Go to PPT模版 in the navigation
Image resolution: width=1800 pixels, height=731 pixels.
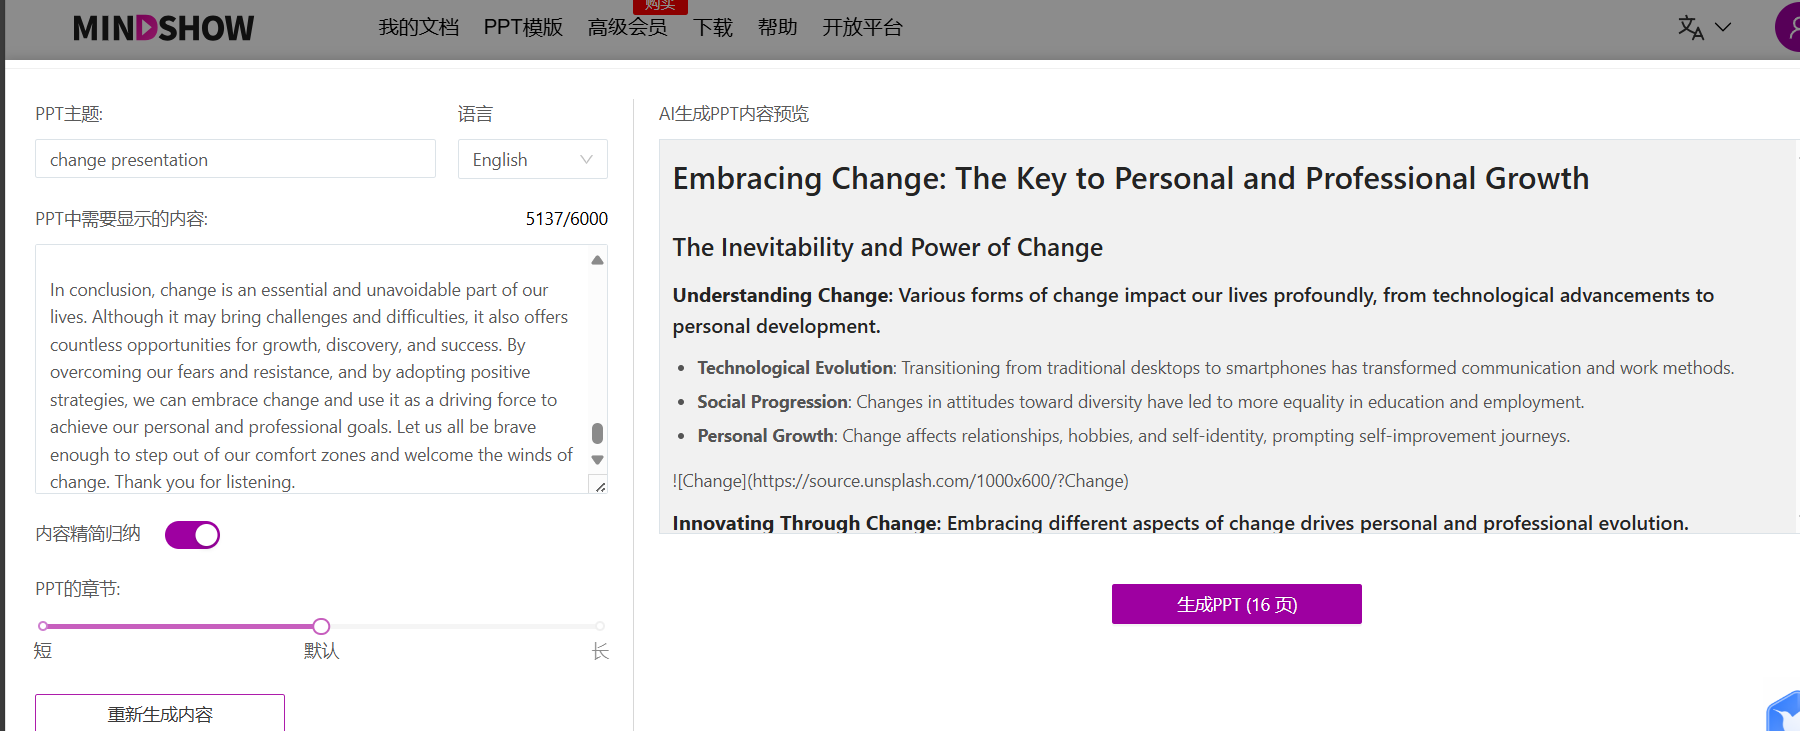coord(523,27)
